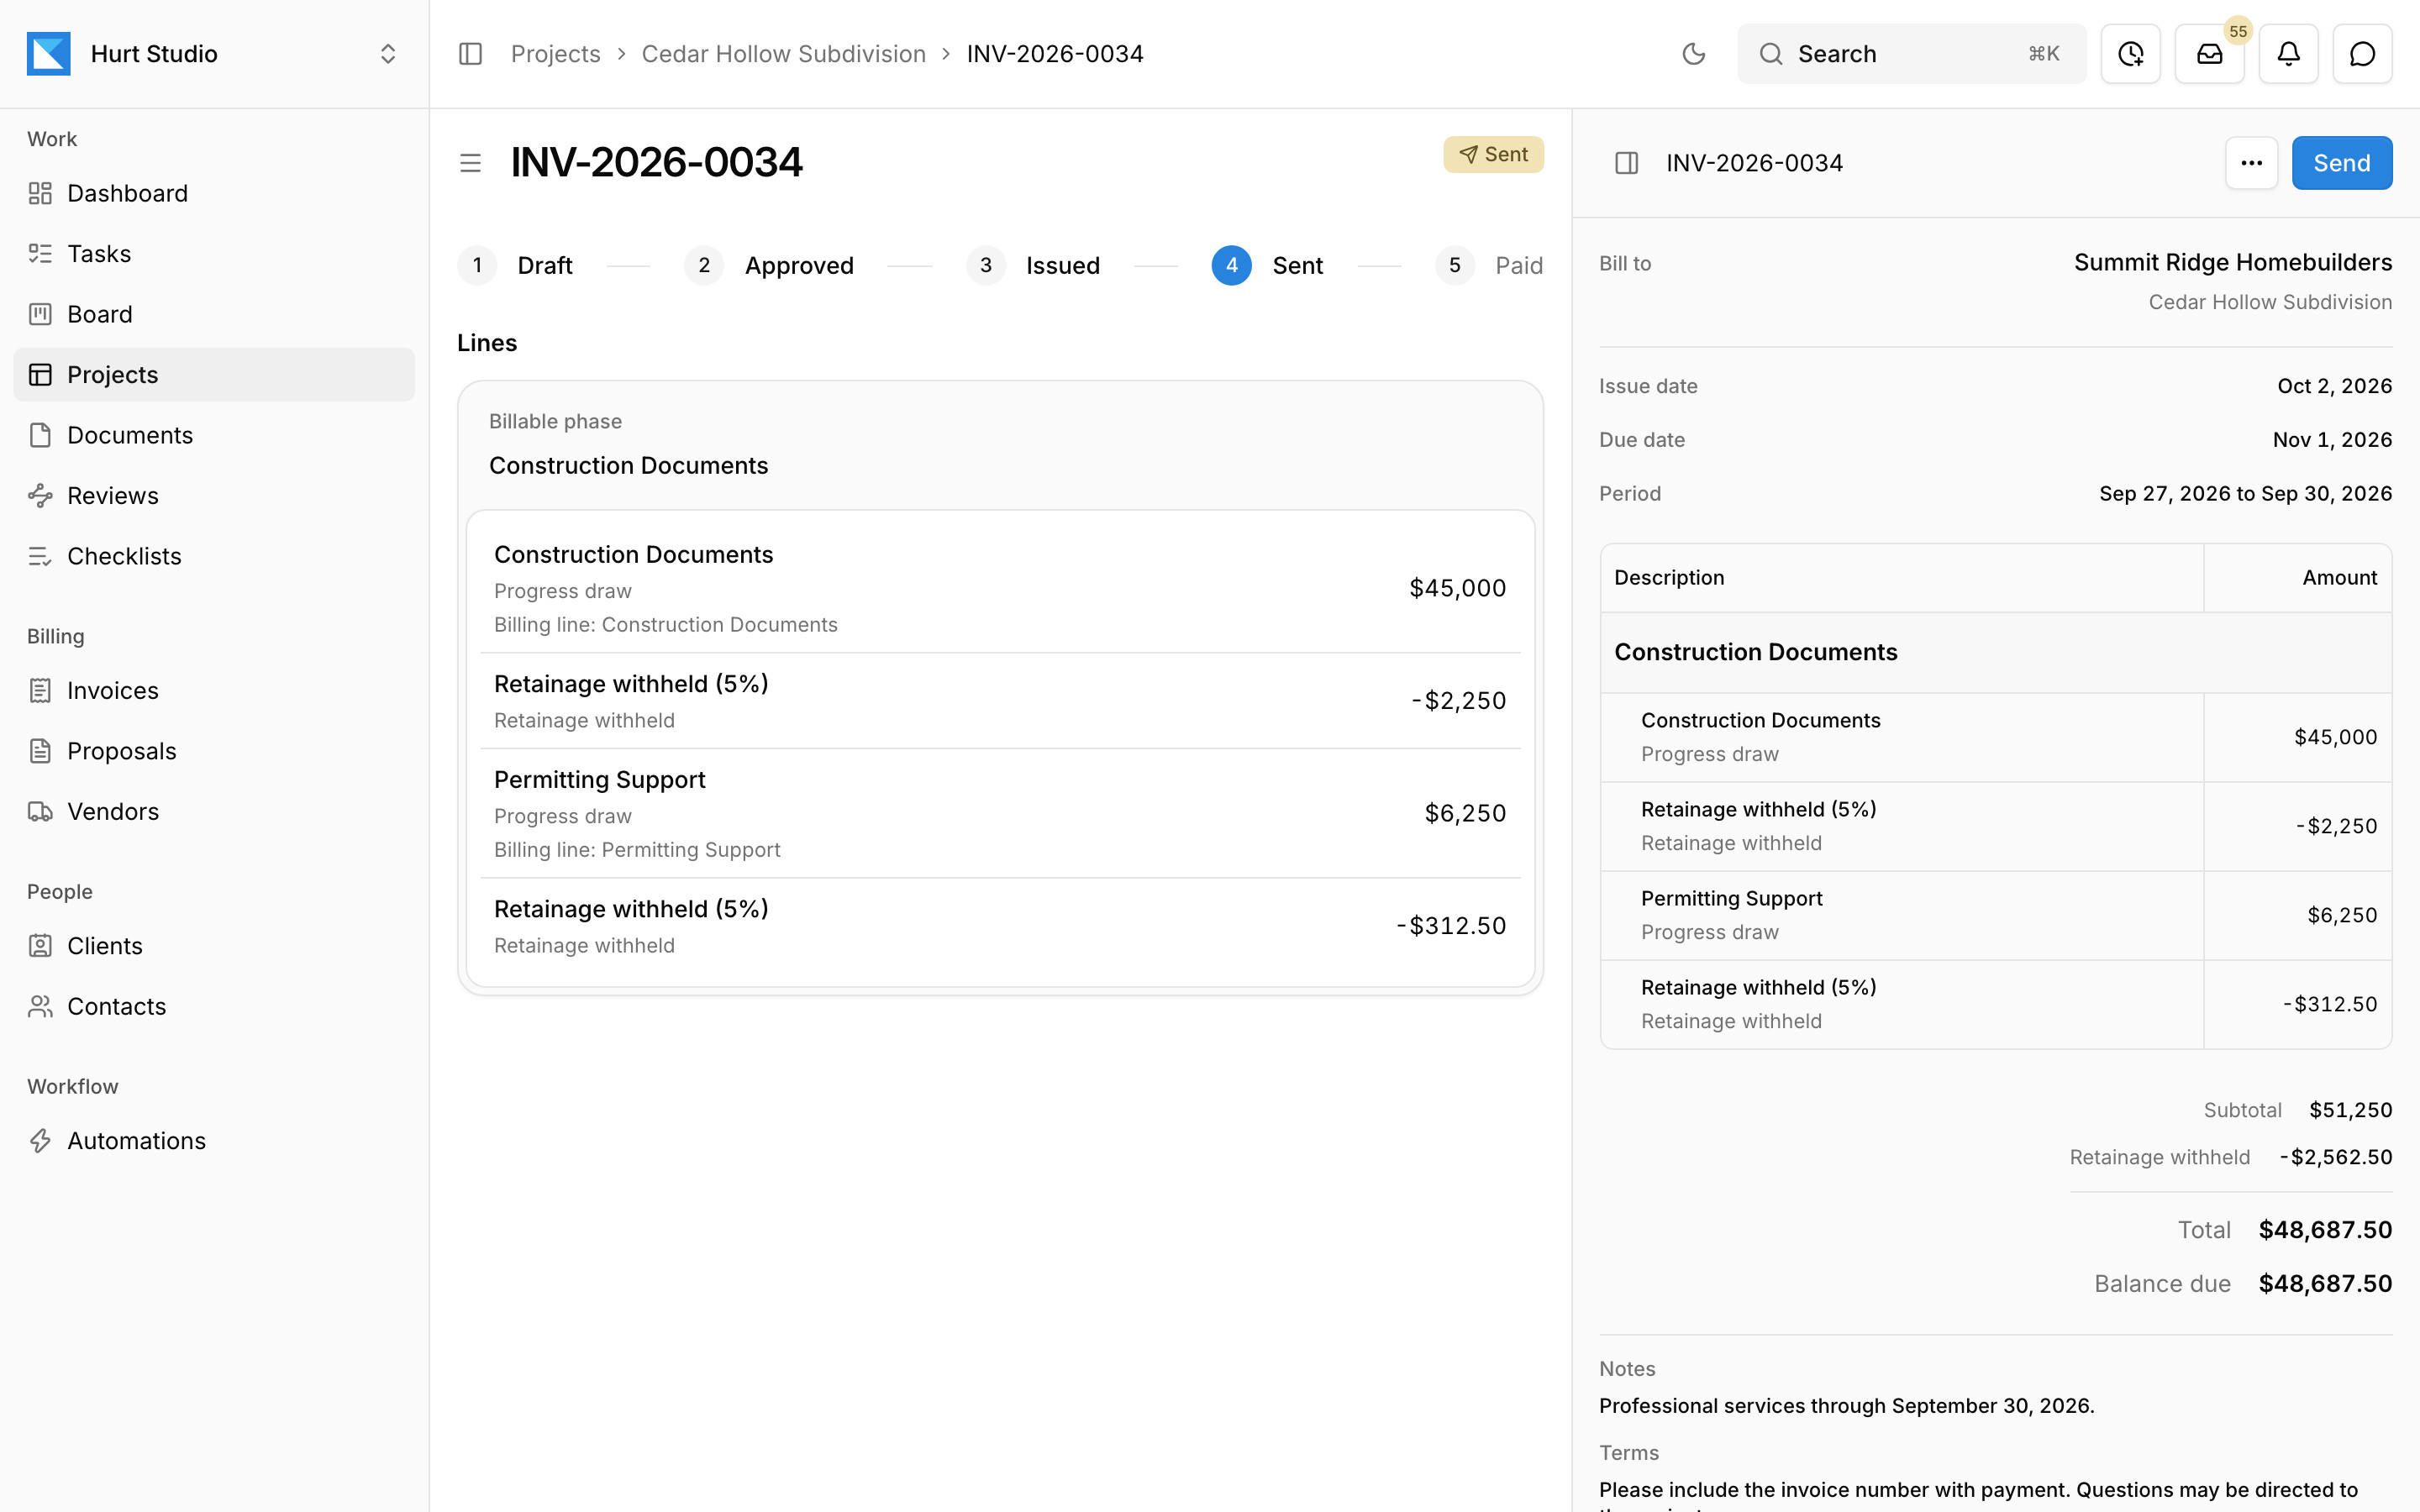2420x1512 pixels.
Task: Open Vendors list
Action: click(x=213, y=811)
